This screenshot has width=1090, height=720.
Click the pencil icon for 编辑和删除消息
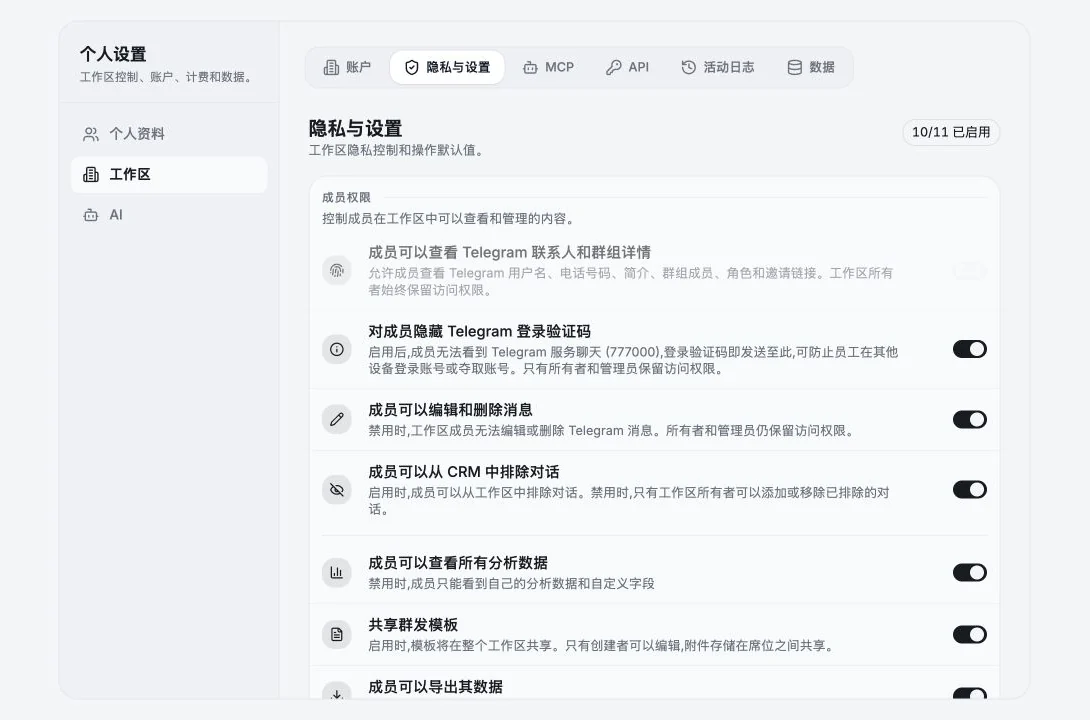[x=336, y=419]
